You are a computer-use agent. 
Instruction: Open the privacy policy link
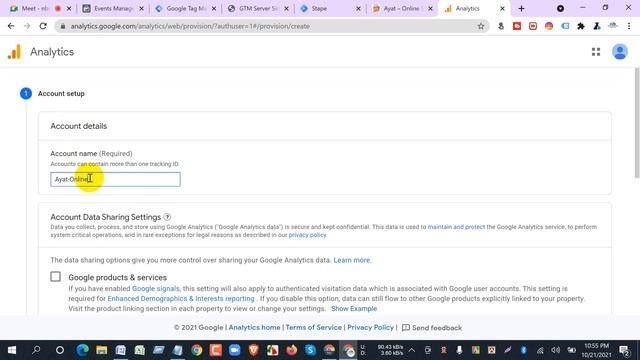coord(307,235)
